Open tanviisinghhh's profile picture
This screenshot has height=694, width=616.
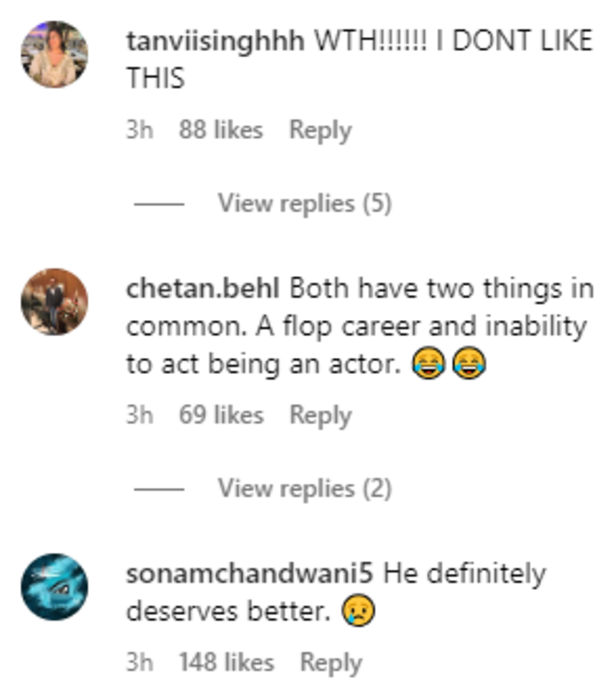click(55, 55)
